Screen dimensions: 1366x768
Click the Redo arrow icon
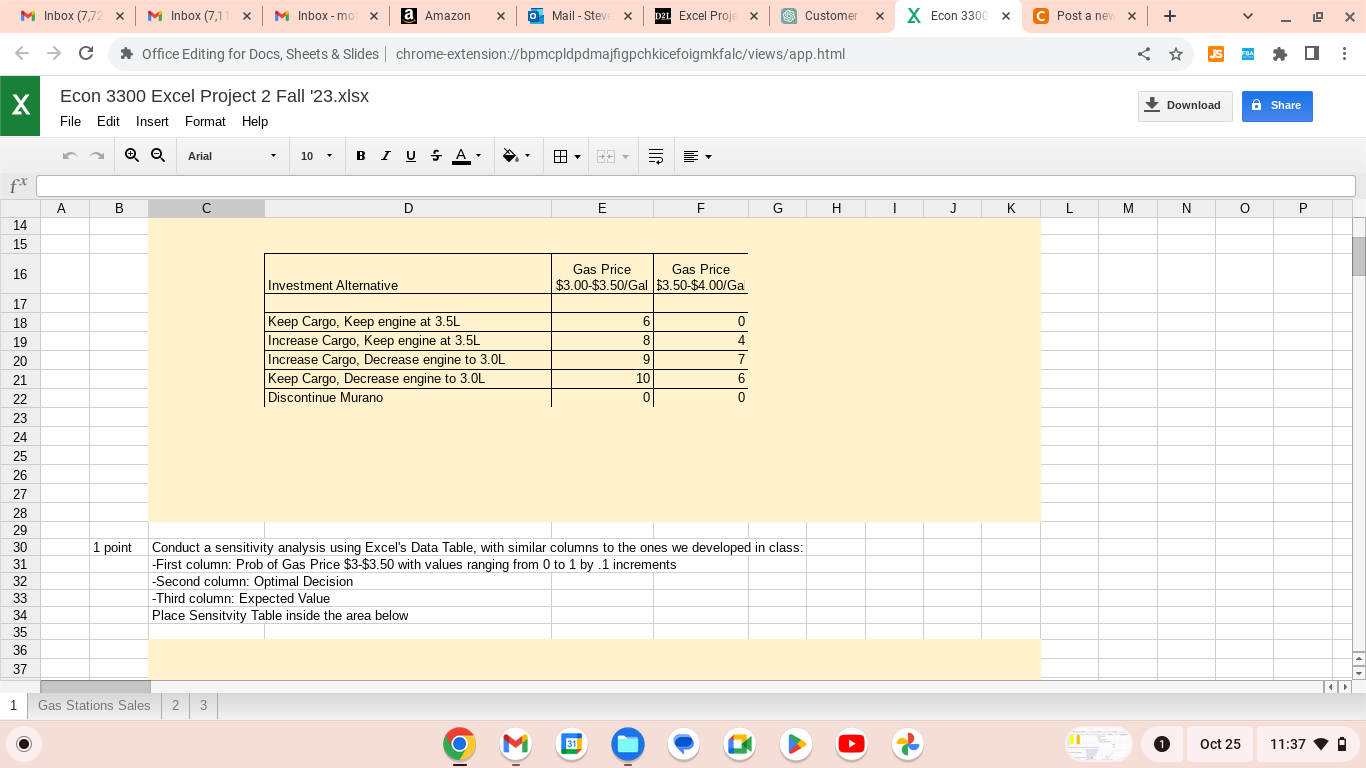(x=96, y=155)
